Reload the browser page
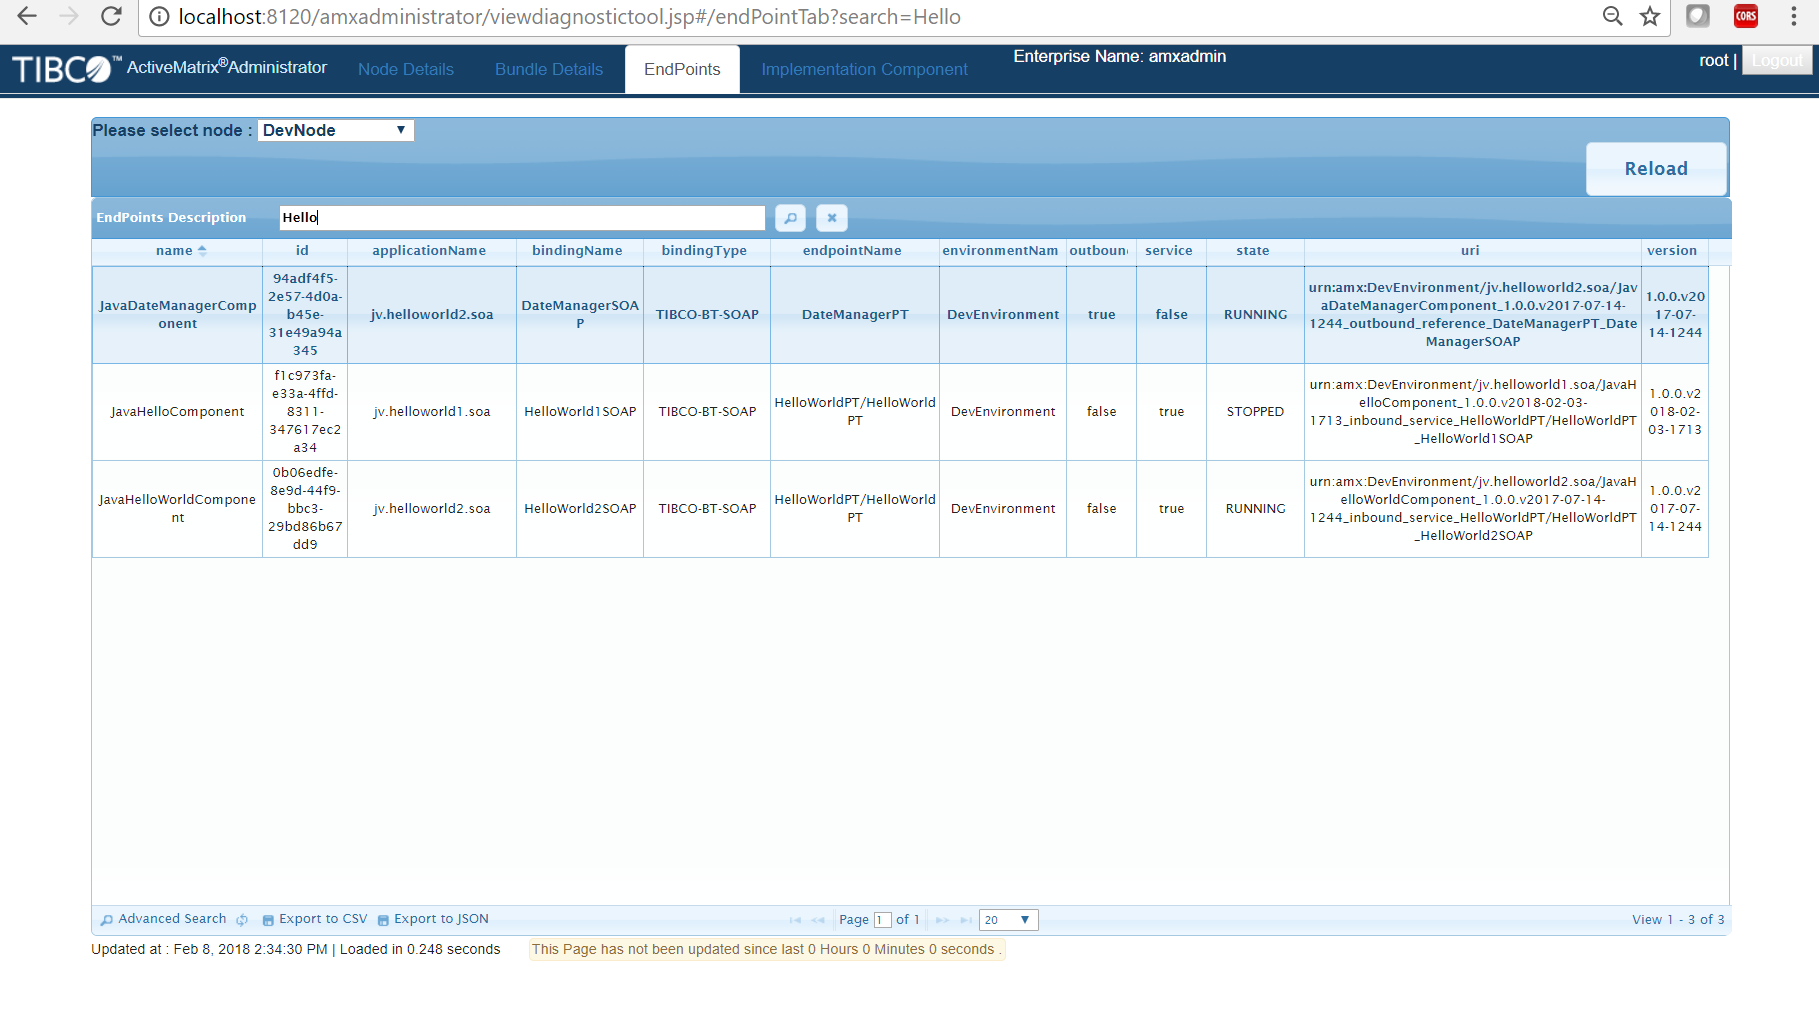This screenshot has height=1026, width=1819. (x=111, y=16)
